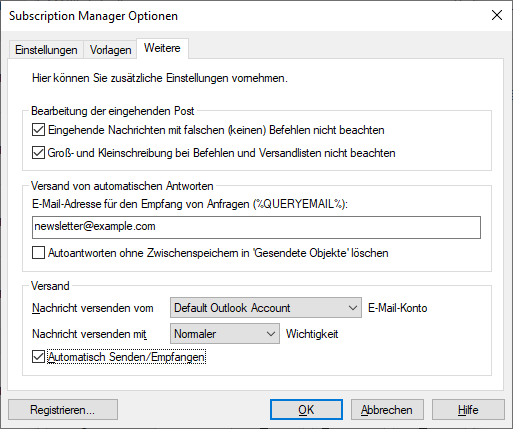Uncheck 'Eingehende Nachrichten mit falschen Befehlen' checkbox
Screen dimensions: 513x429
pyautogui.click(x=38, y=130)
